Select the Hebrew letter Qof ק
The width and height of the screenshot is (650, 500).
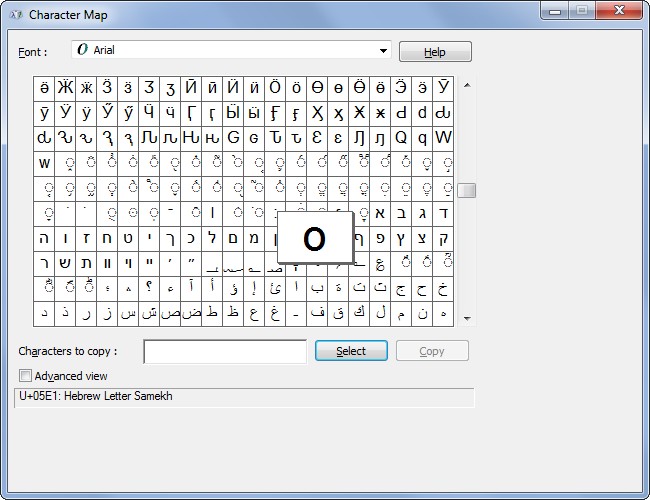(443, 238)
